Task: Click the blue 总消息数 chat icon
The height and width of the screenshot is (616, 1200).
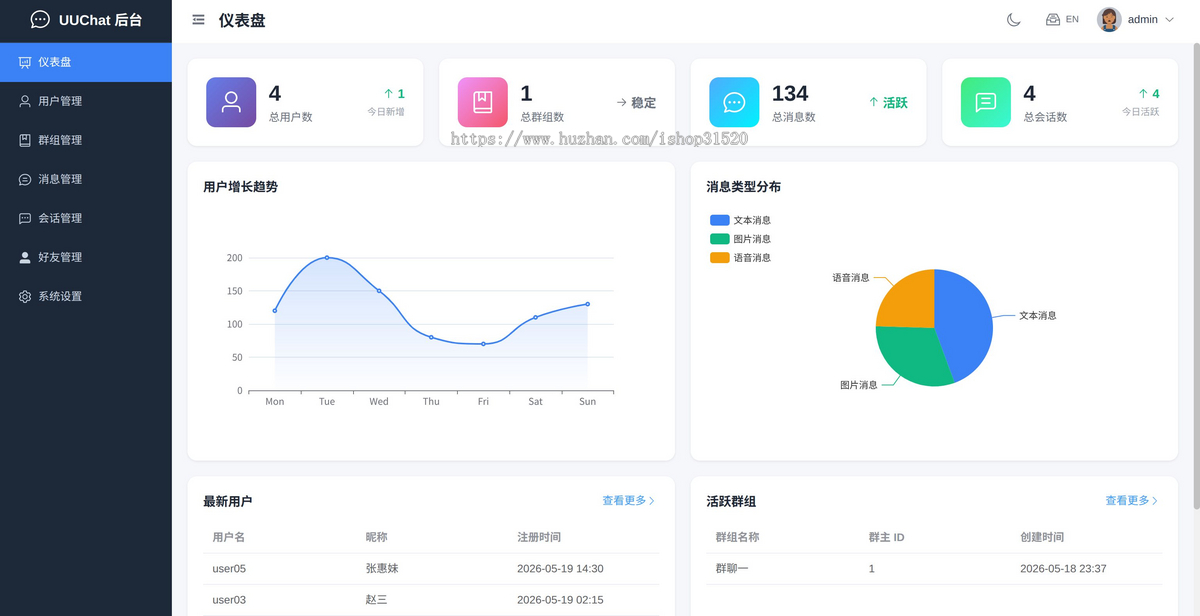Action: tap(734, 102)
